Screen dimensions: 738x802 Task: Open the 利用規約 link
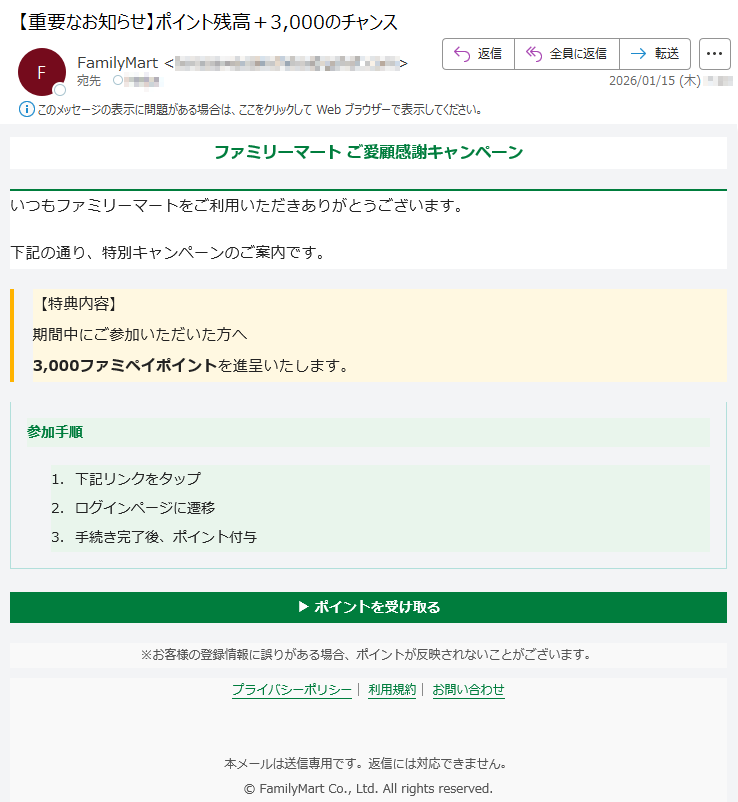click(x=391, y=690)
